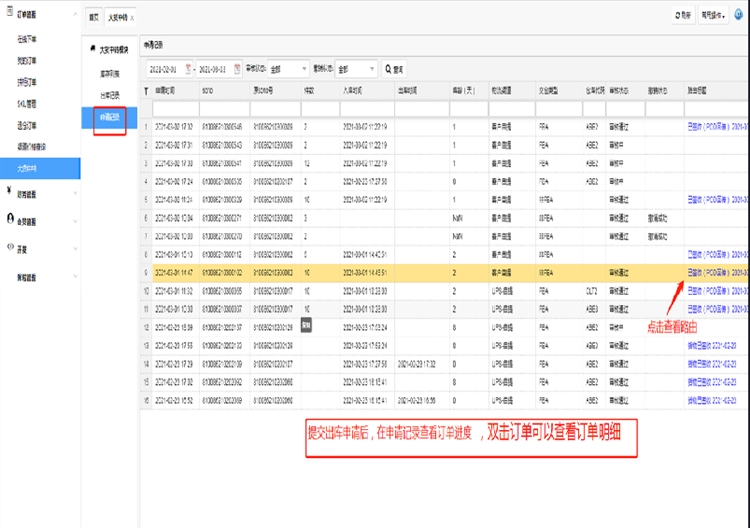
Task: Click the 刷新 refresh button
Action: coord(683,15)
